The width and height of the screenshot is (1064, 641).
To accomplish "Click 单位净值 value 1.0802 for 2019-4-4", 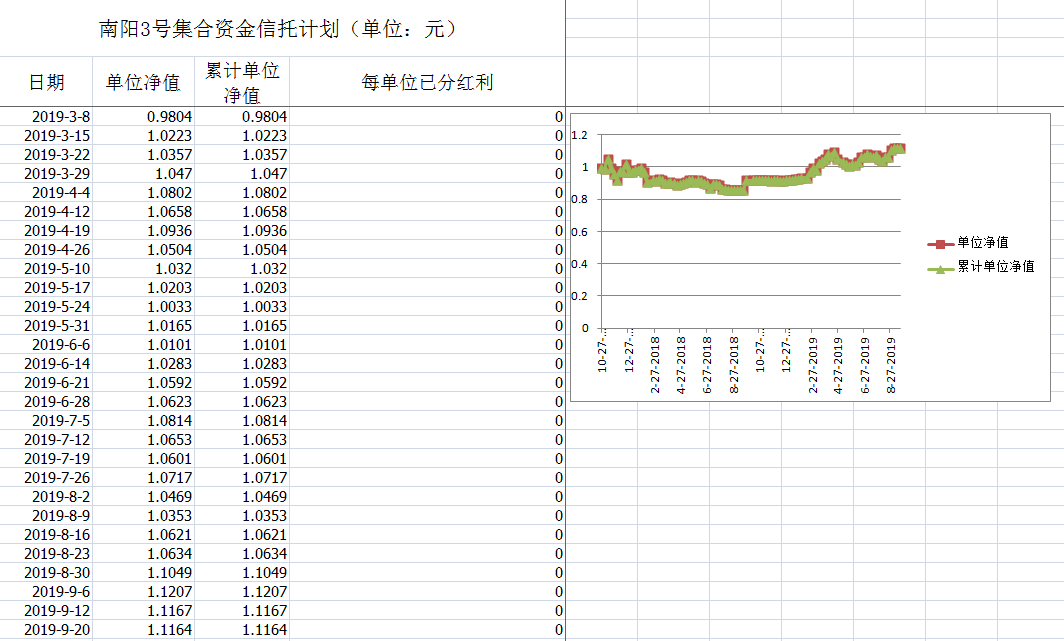I will click(x=143, y=193).
